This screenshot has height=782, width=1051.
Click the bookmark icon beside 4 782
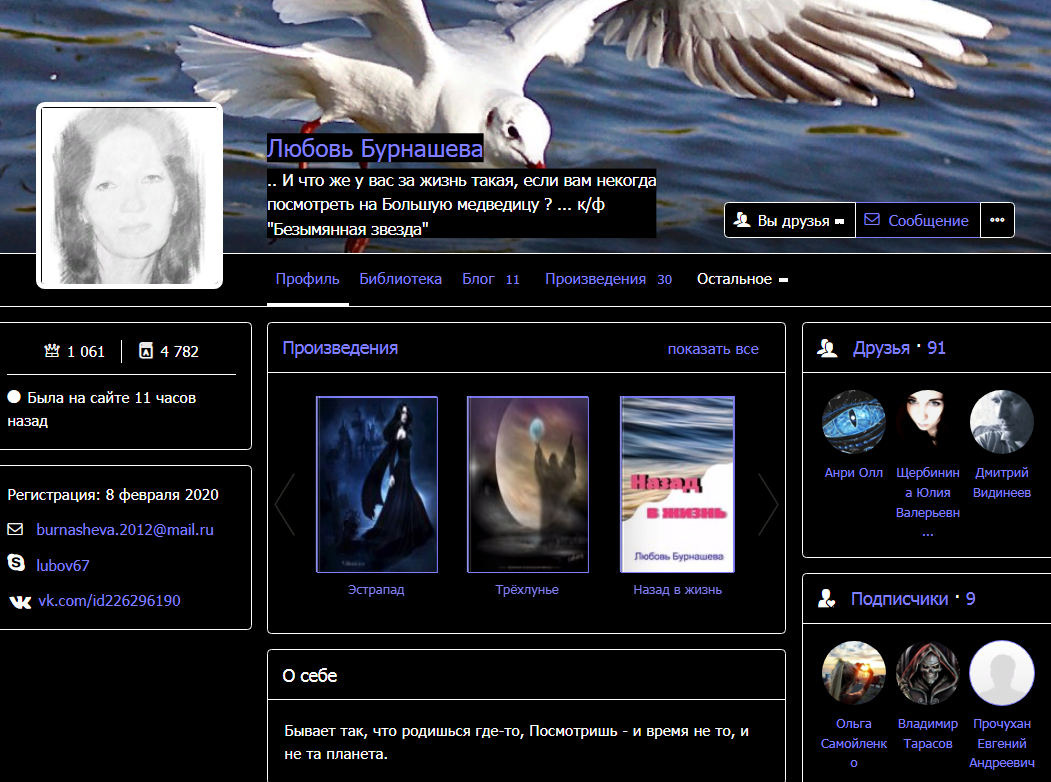146,351
